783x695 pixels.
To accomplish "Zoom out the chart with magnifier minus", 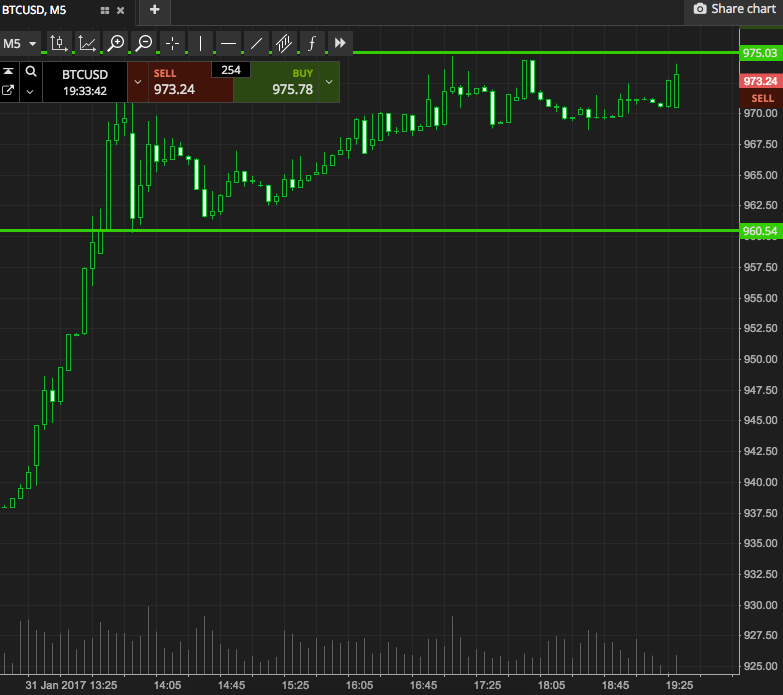I will click(x=144, y=43).
